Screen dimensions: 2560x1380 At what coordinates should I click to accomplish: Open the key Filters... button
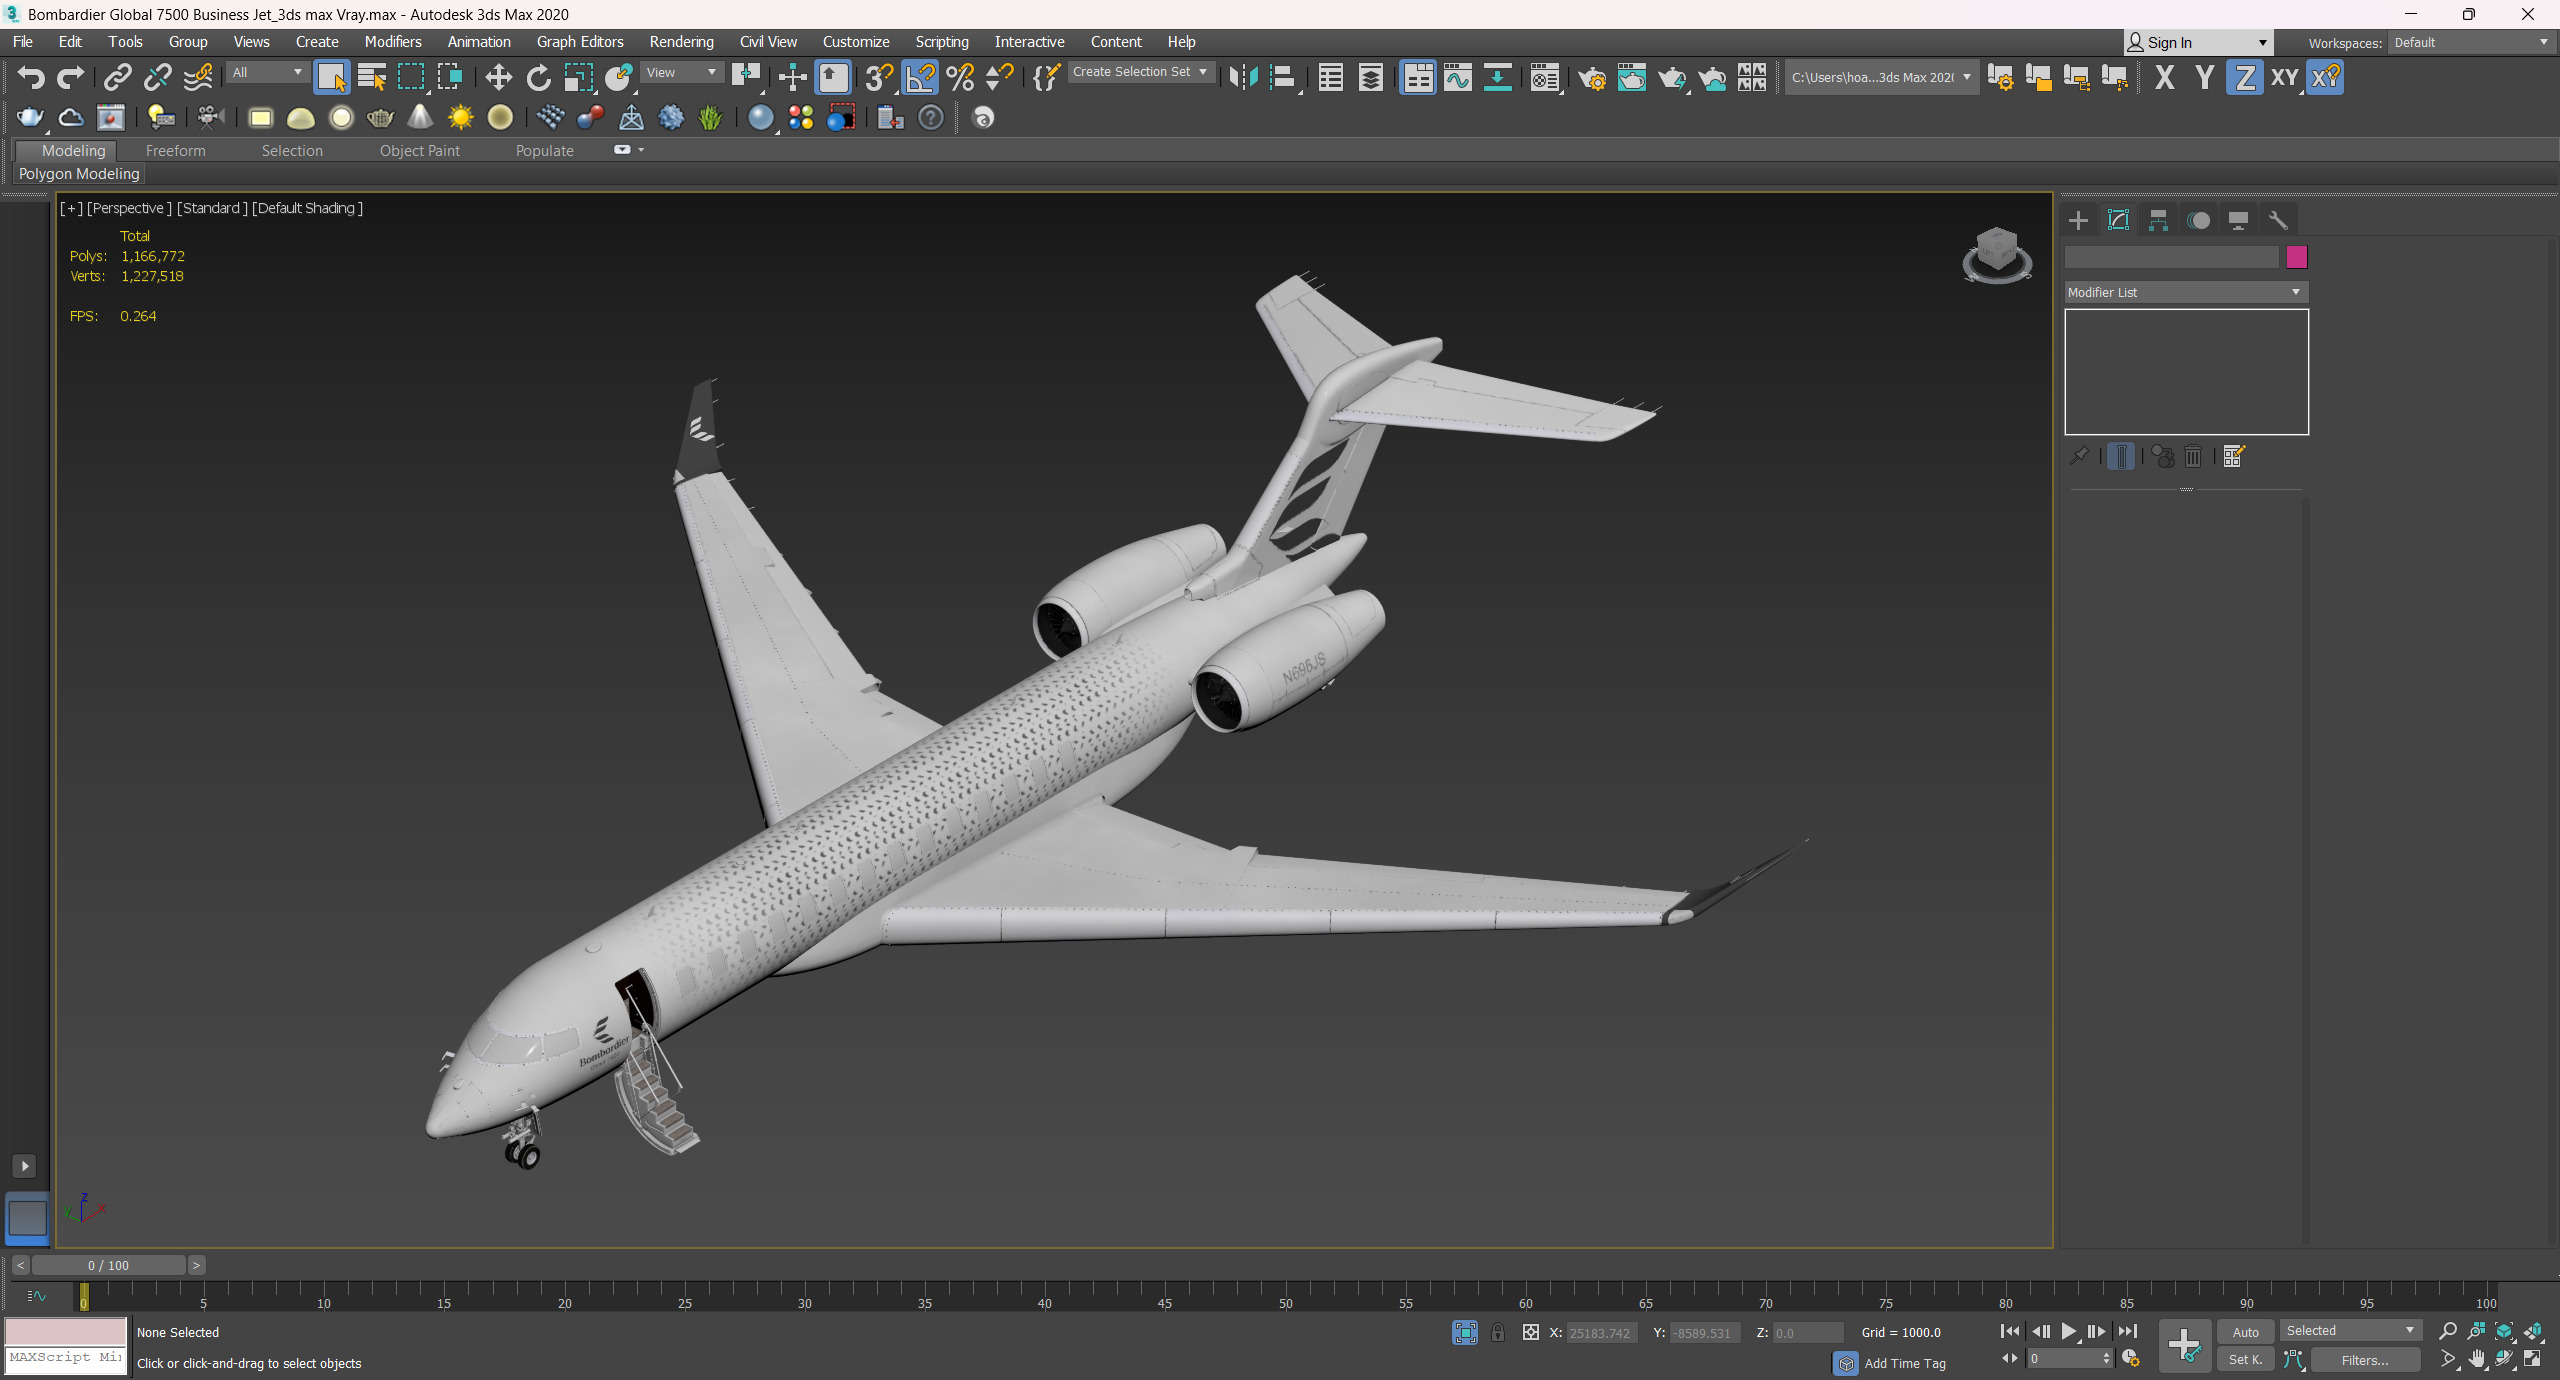pyautogui.click(x=2365, y=1360)
